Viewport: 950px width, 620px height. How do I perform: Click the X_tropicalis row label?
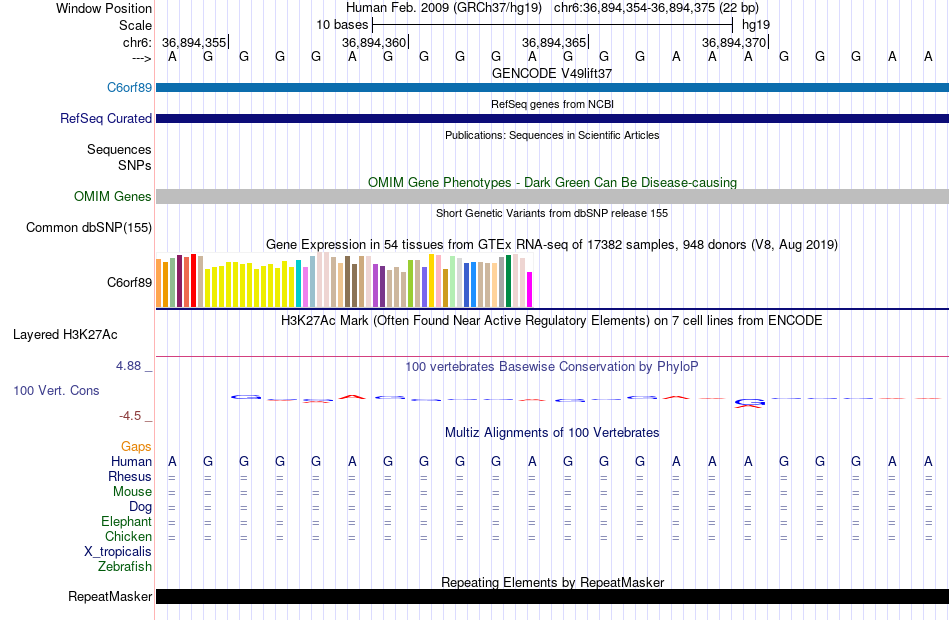click(x=118, y=552)
